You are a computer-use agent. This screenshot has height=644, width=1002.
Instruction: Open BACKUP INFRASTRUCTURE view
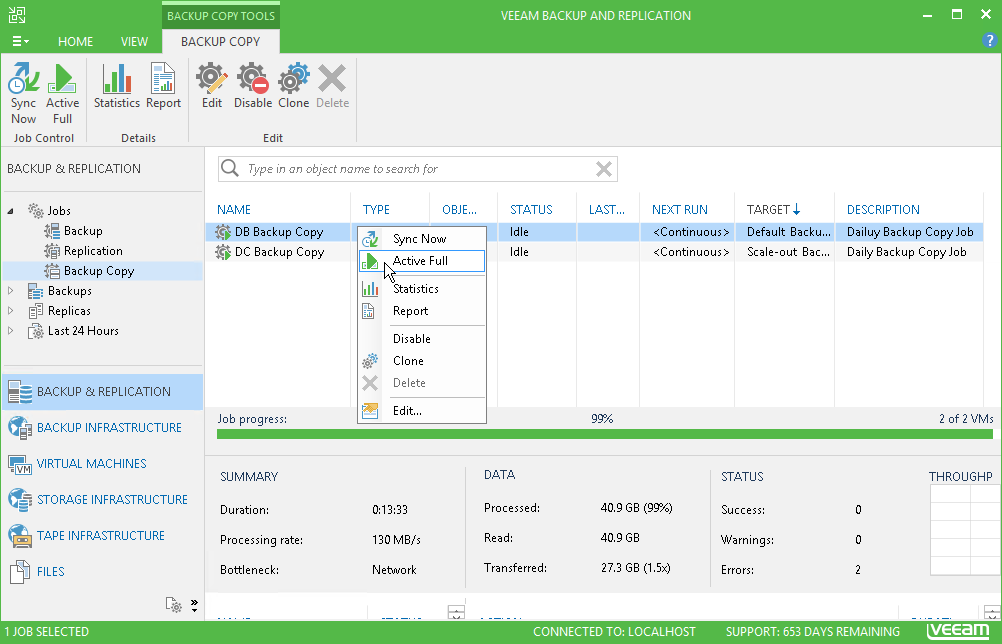[x=102, y=427]
